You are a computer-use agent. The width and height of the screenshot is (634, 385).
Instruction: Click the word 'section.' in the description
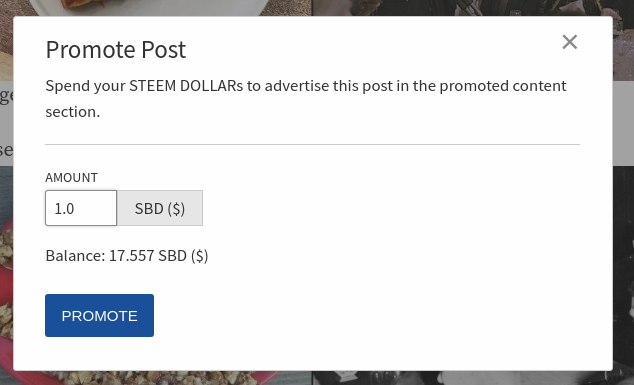tap(73, 112)
